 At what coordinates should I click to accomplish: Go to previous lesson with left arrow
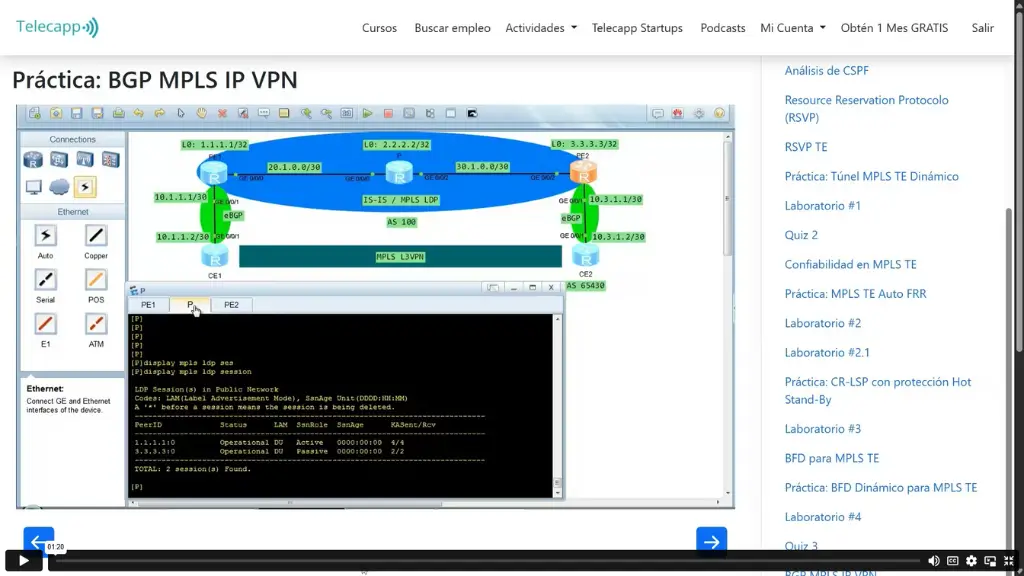tap(38, 540)
